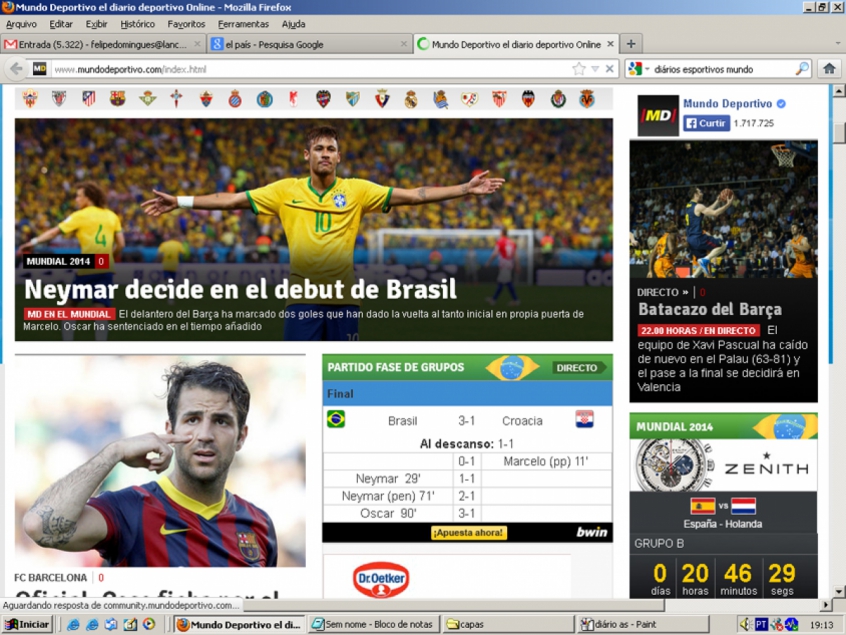Screen dimensions: 846x635
Task: Open the FC Barcelona crest link
Action: click(118, 99)
